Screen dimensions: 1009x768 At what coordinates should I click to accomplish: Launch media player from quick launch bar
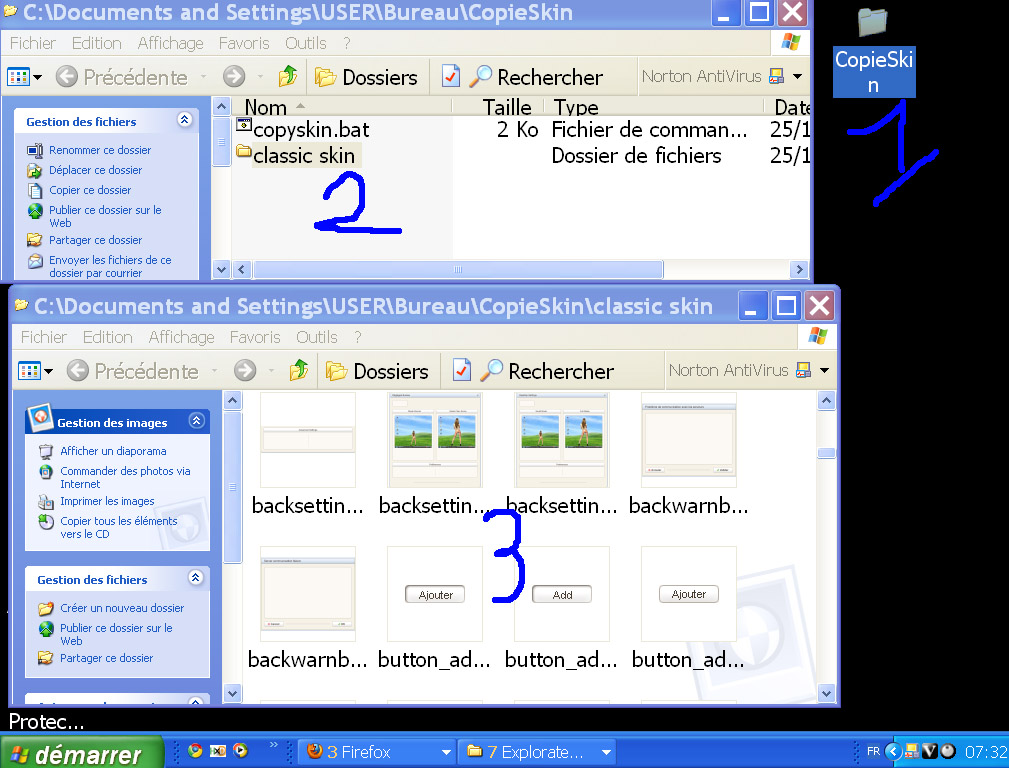pos(241,751)
